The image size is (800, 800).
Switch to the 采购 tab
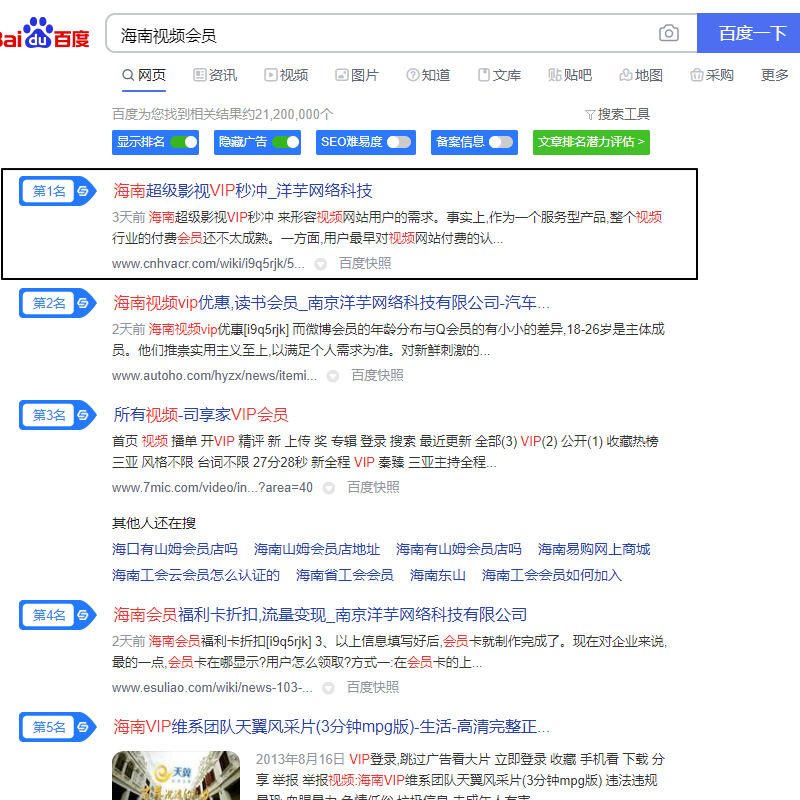pos(712,75)
